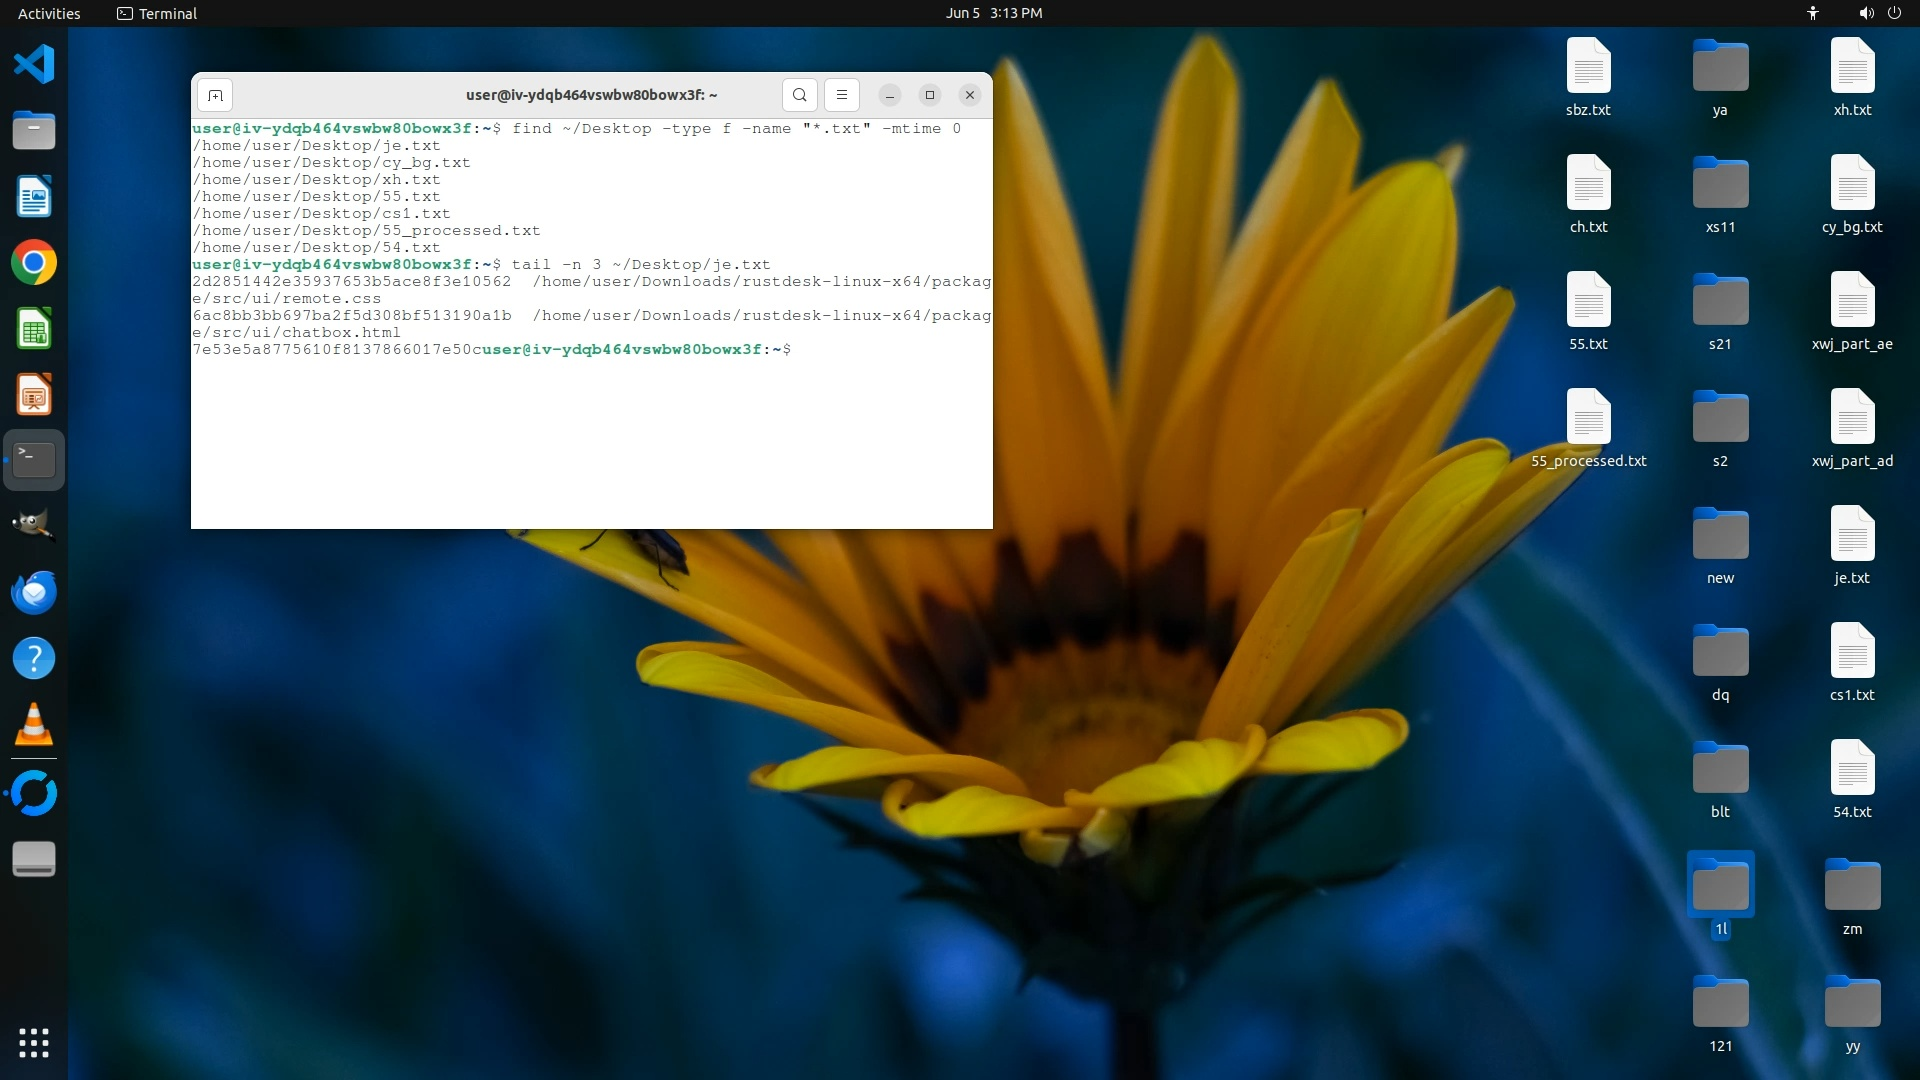Open the accessibility menu in top bar
The image size is (1920, 1080).
tap(1812, 13)
